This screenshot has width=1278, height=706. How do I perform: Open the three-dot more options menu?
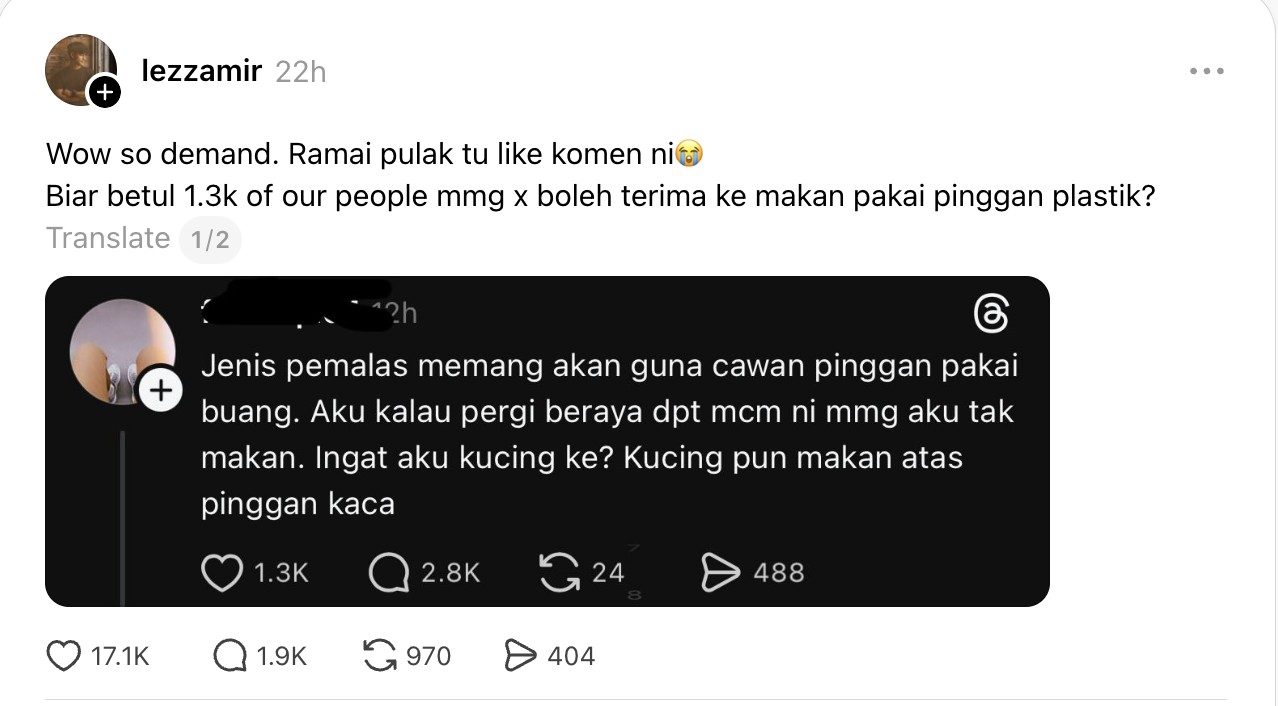tap(1207, 72)
